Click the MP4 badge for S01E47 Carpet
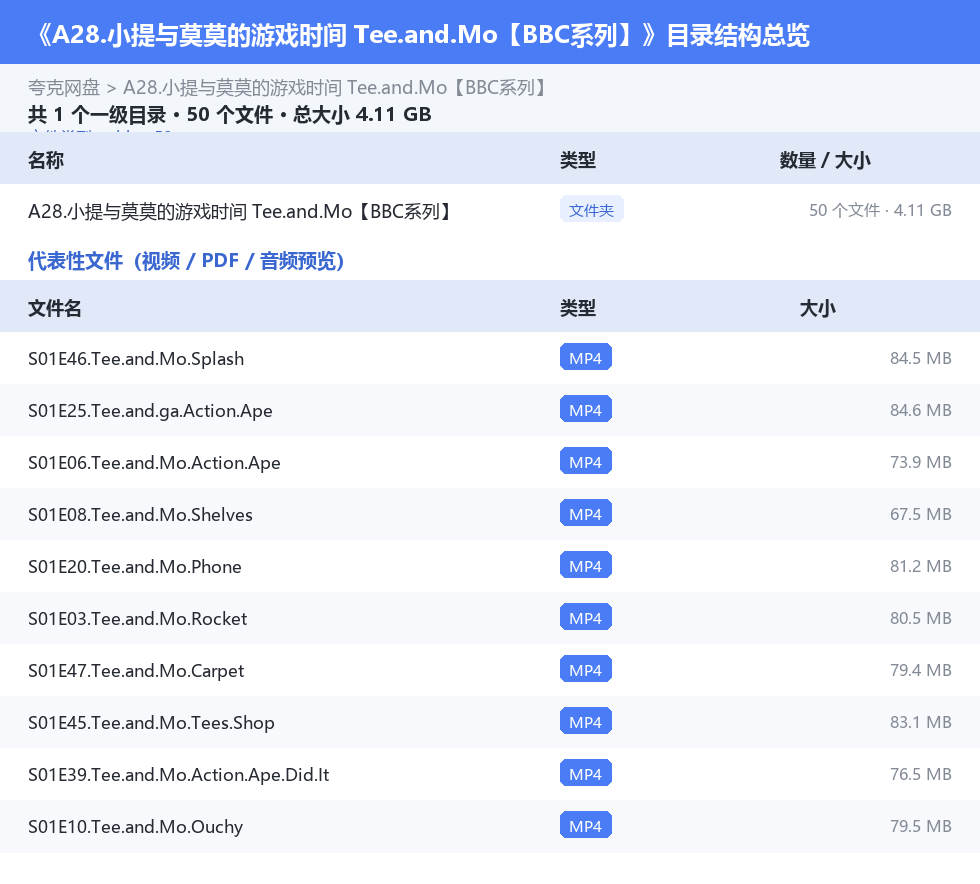Screen dimensions: 980x884 click(x=586, y=669)
